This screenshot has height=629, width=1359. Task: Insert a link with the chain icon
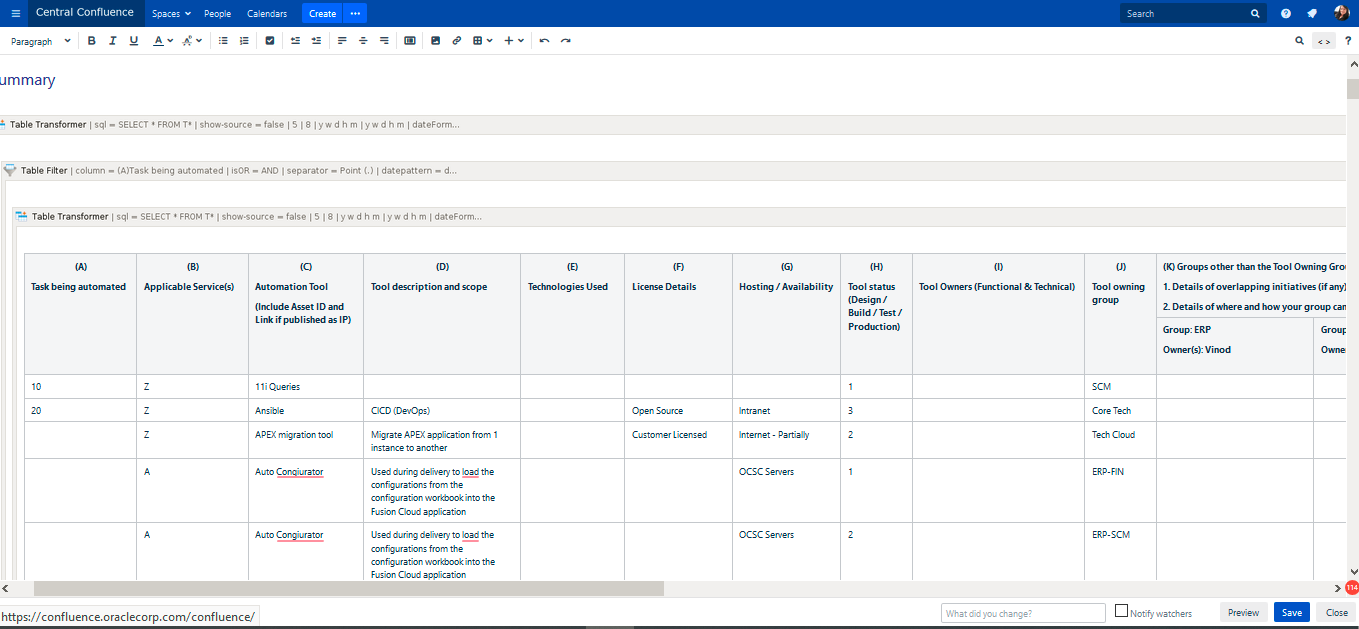coord(456,41)
